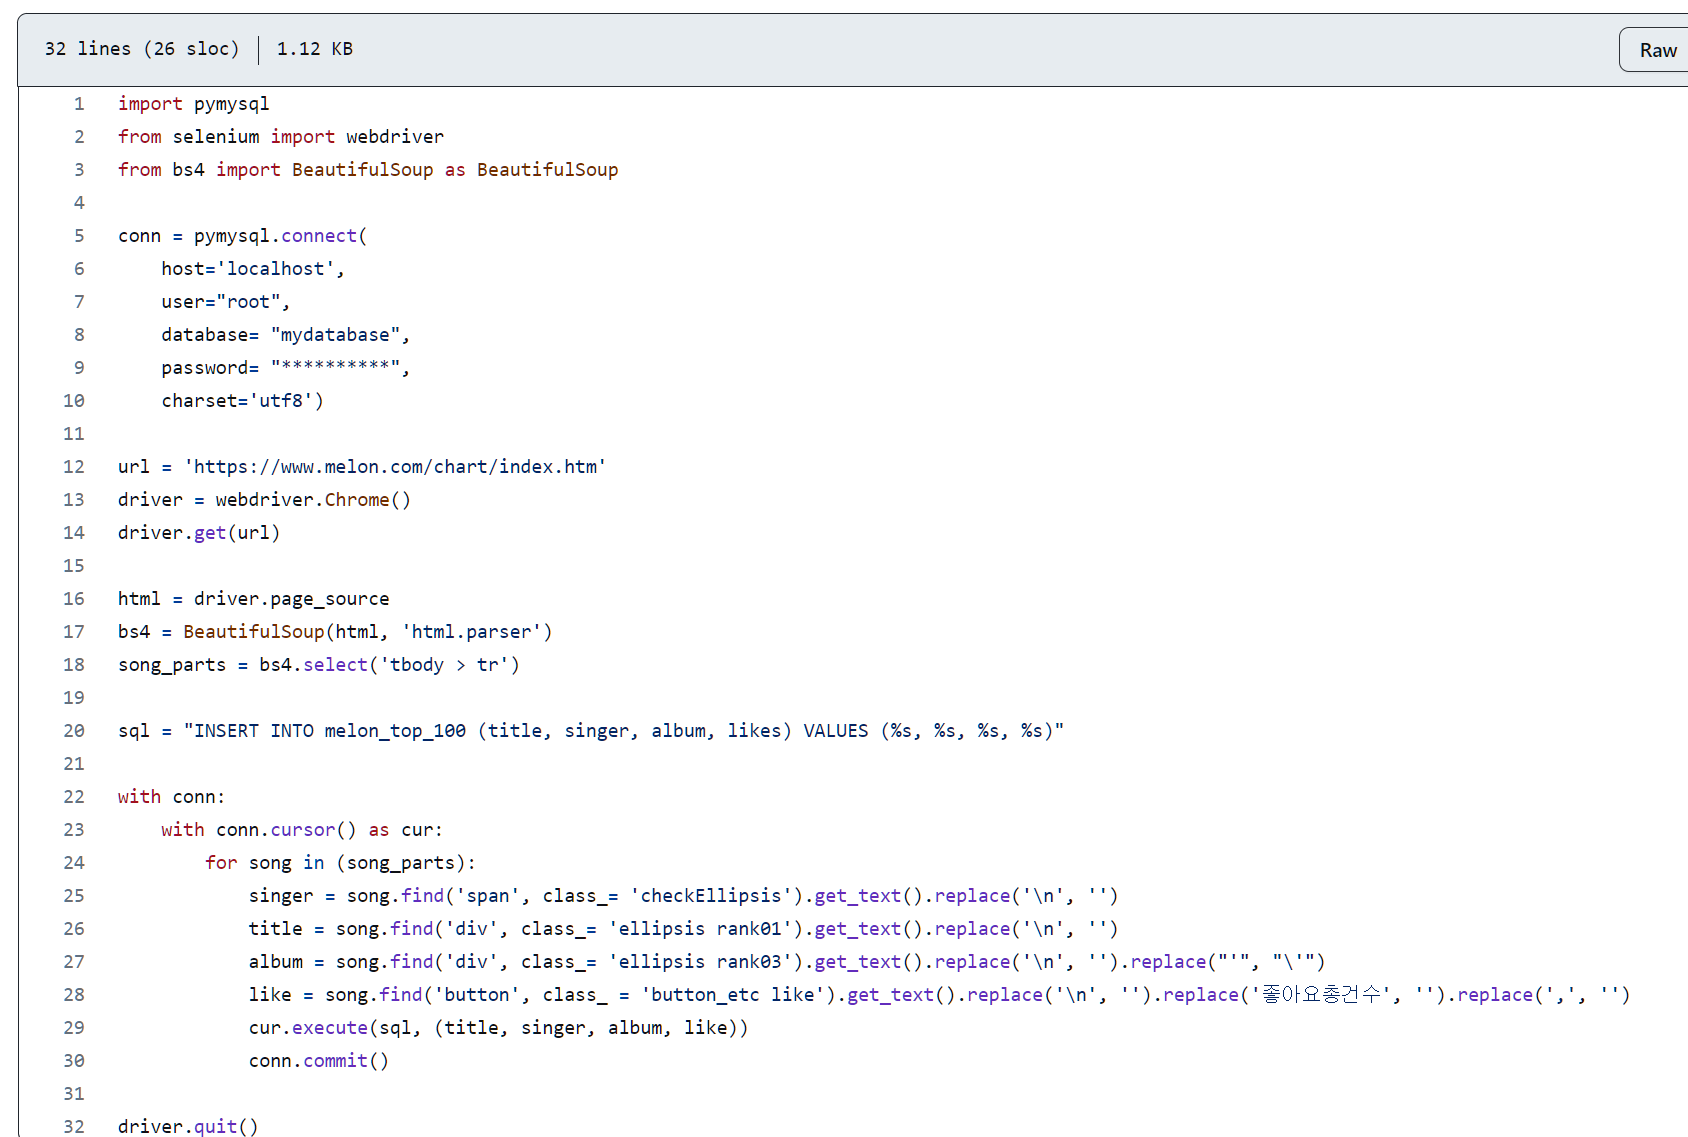1688x1137 pixels.
Task: Click the driver.quit() line
Action: (188, 1127)
